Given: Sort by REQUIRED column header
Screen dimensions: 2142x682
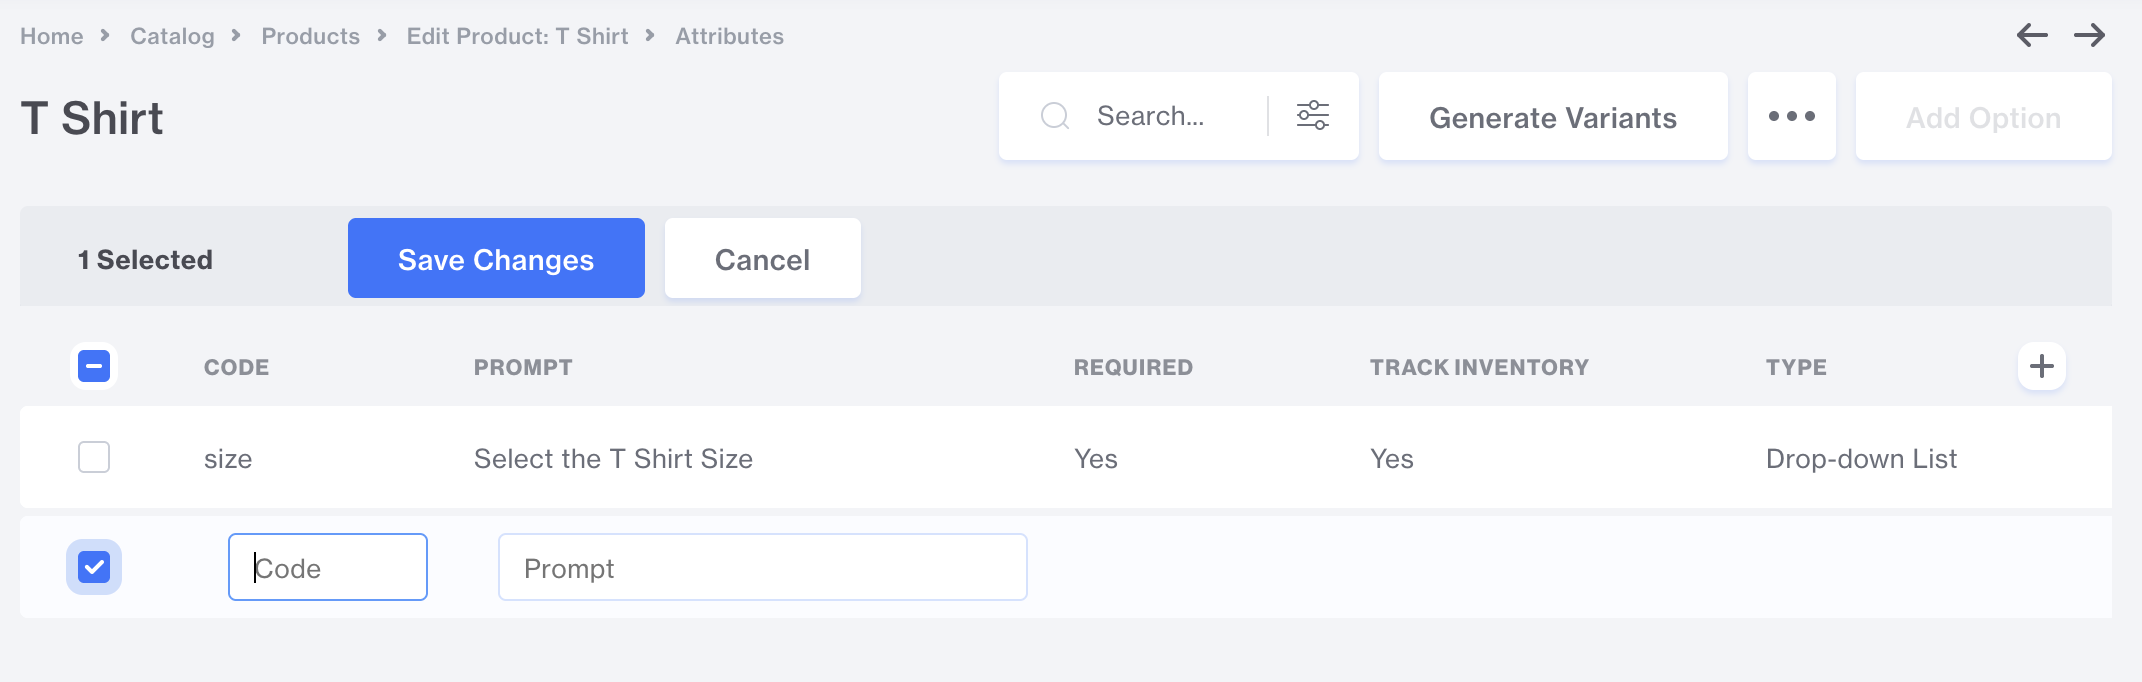Looking at the screenshot, I should tap(1133, 367).
